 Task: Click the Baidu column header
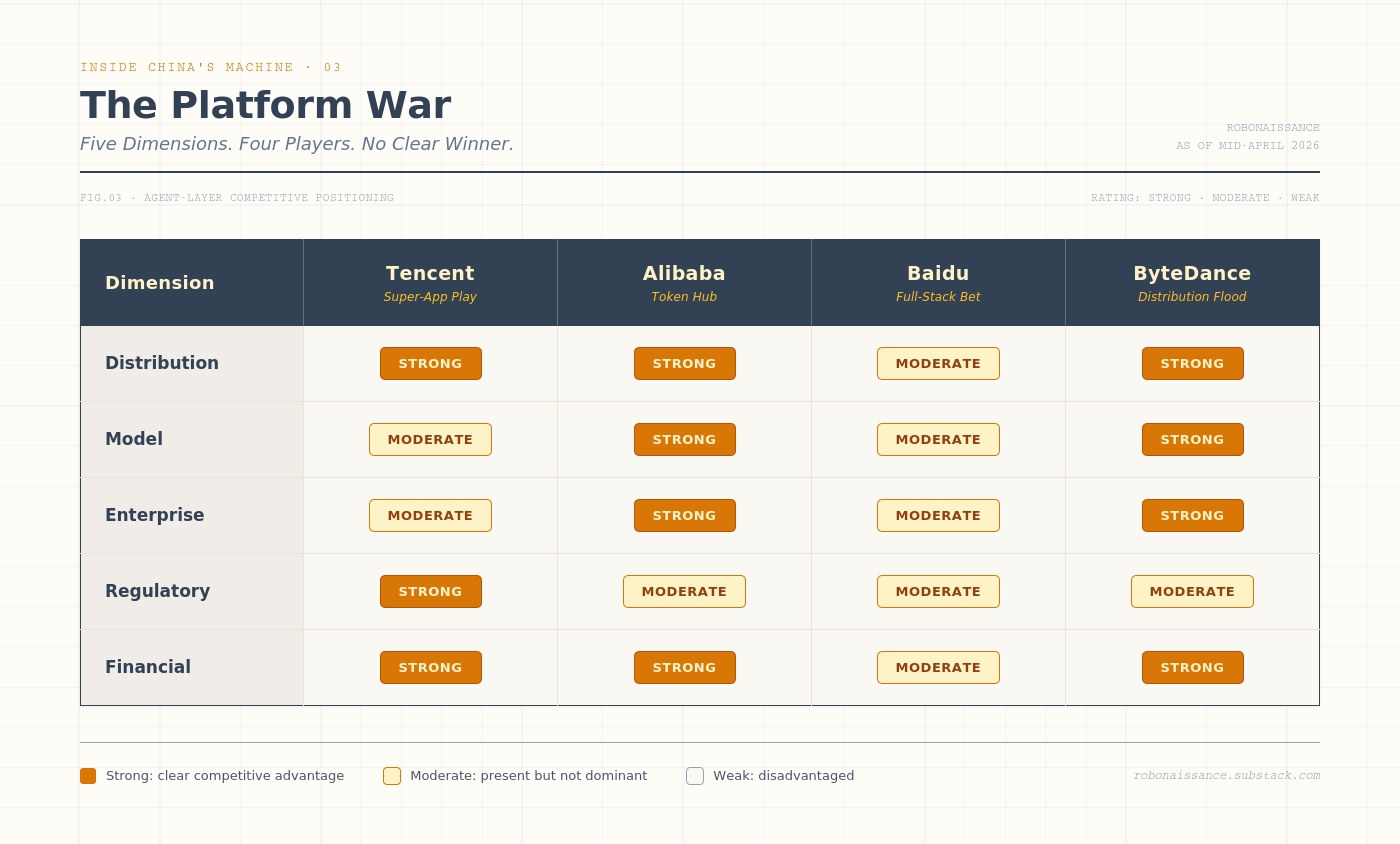click(938, 282)
